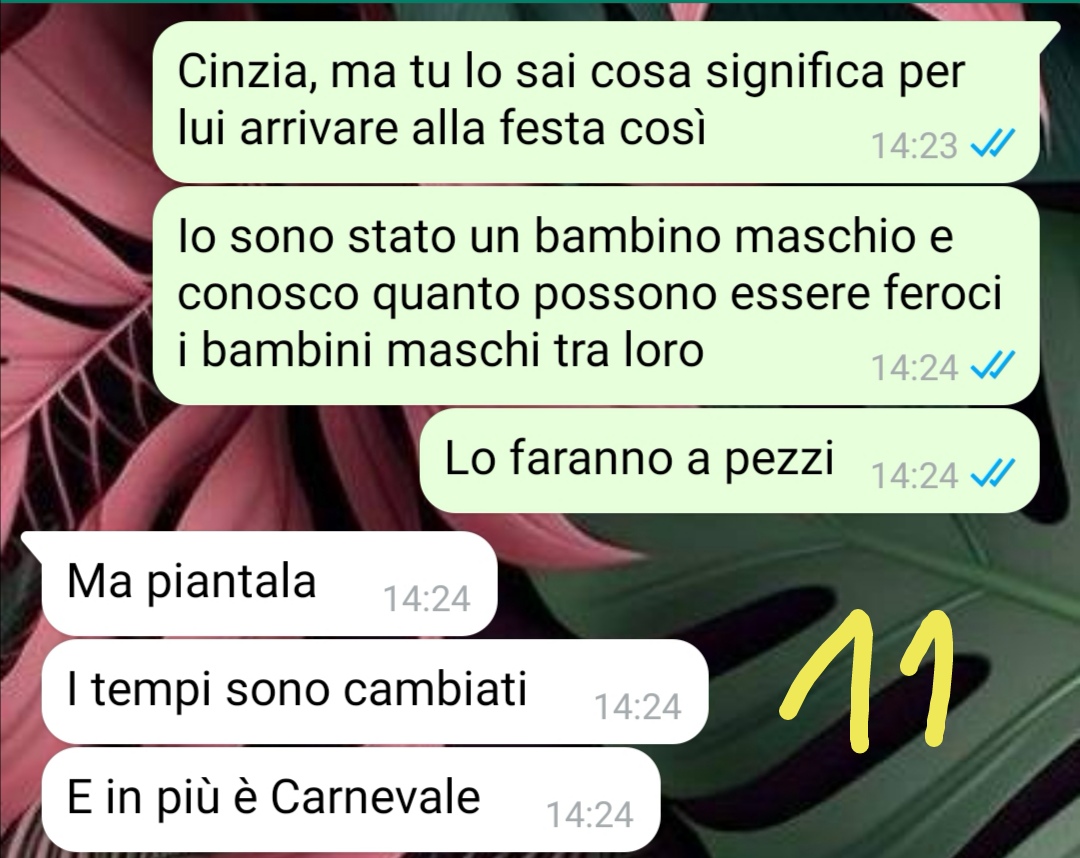Image resolution: width=1080 pixels, height=858 pixels.
Task: Tap the double-check icon on the 'feroci' message
Action: coord(992,366)
